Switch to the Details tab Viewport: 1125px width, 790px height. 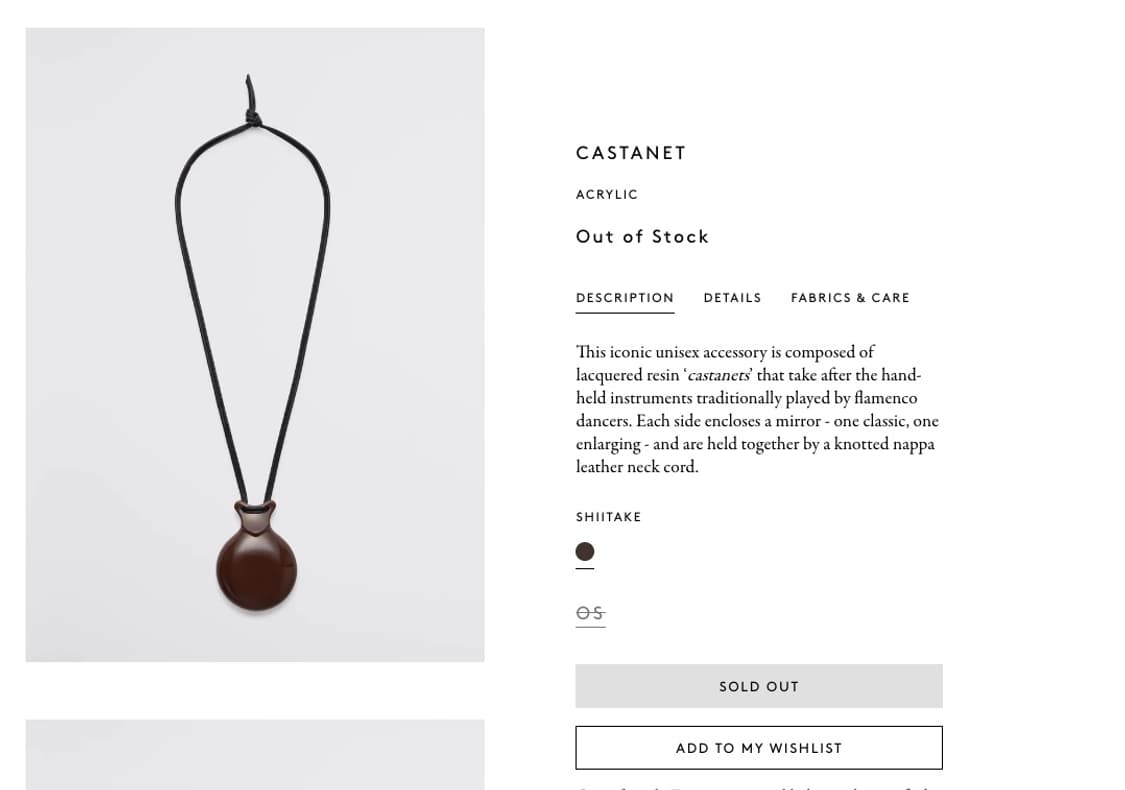[x=733, y=298]
